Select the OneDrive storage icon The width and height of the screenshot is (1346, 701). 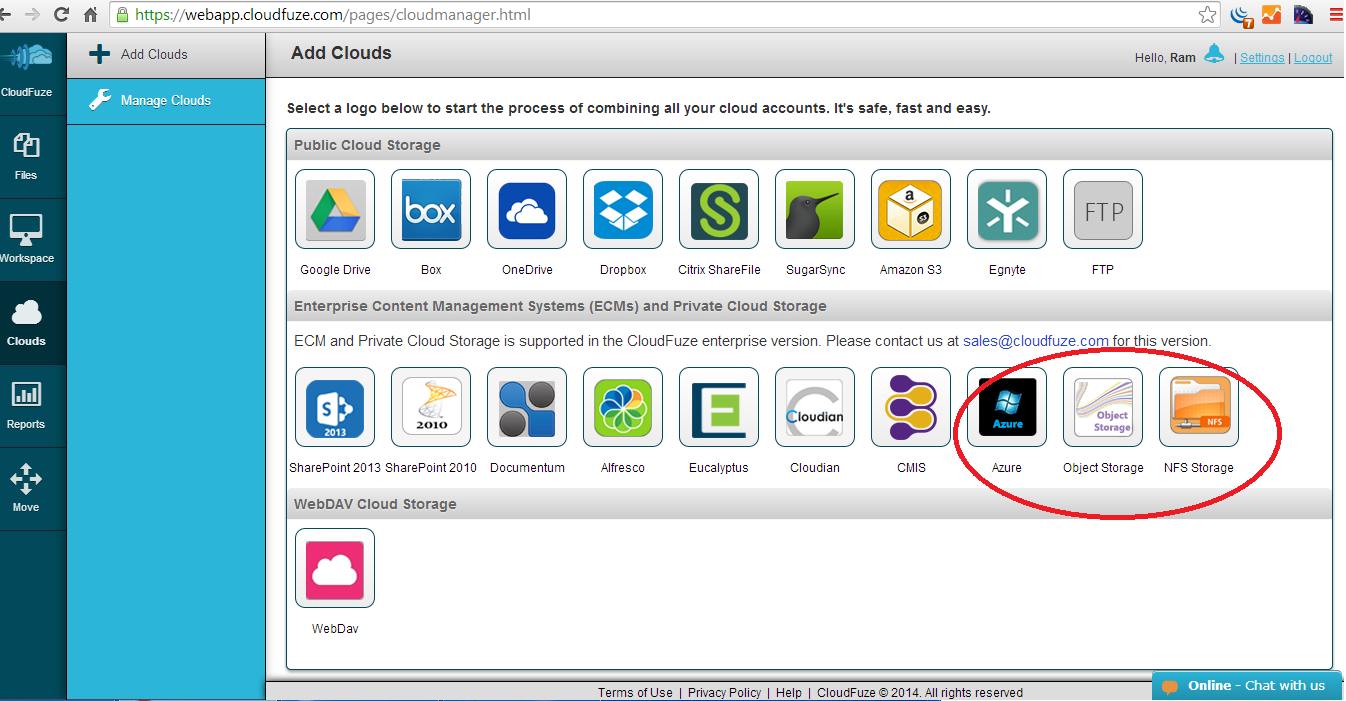(526, 209)
